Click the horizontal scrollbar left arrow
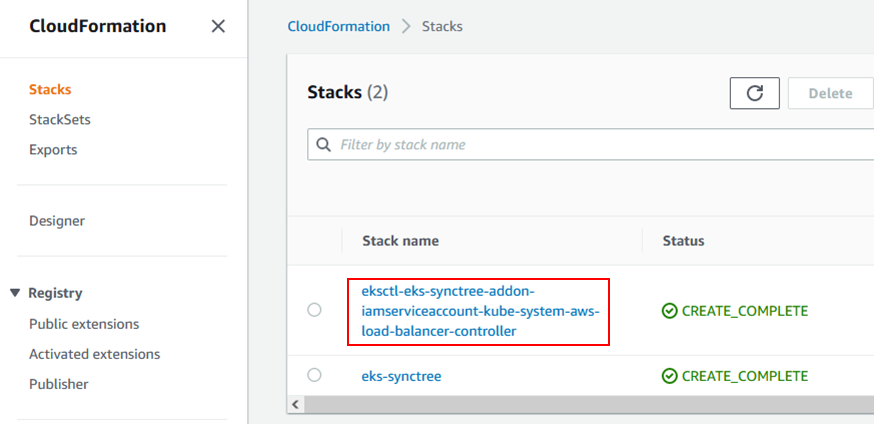The image size is (874, 424). (295, 404)
